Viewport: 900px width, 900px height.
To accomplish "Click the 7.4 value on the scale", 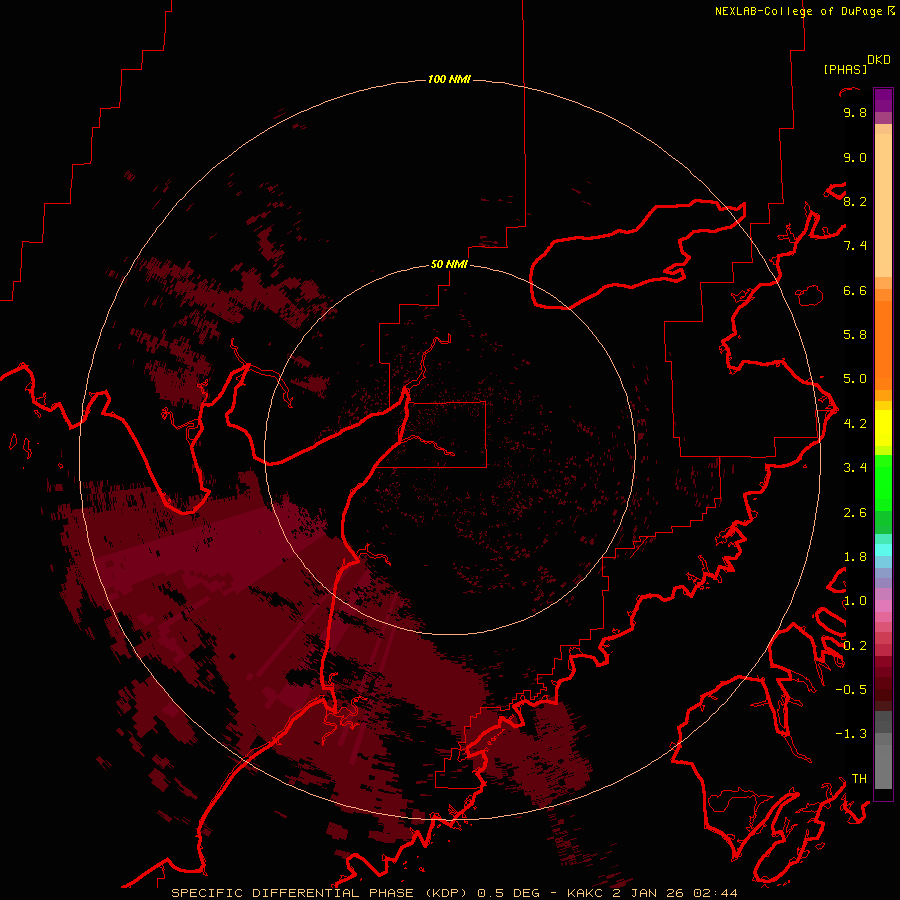I will pos(855,246).
